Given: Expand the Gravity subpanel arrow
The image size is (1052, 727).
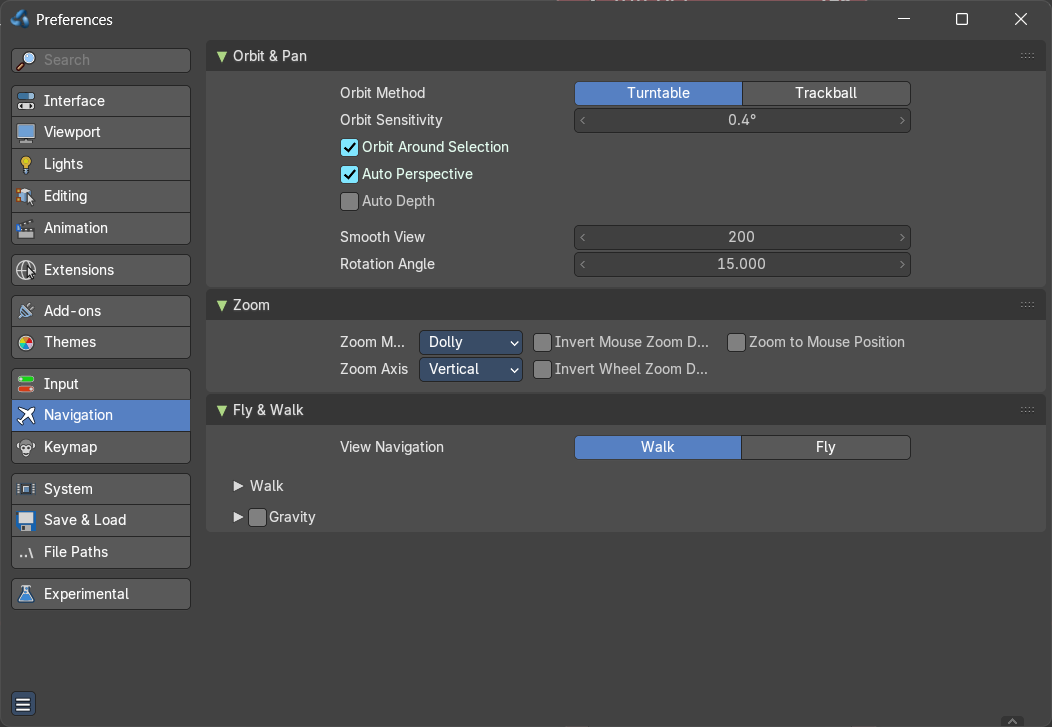Looking at the screenshot, I should (238, 517).
